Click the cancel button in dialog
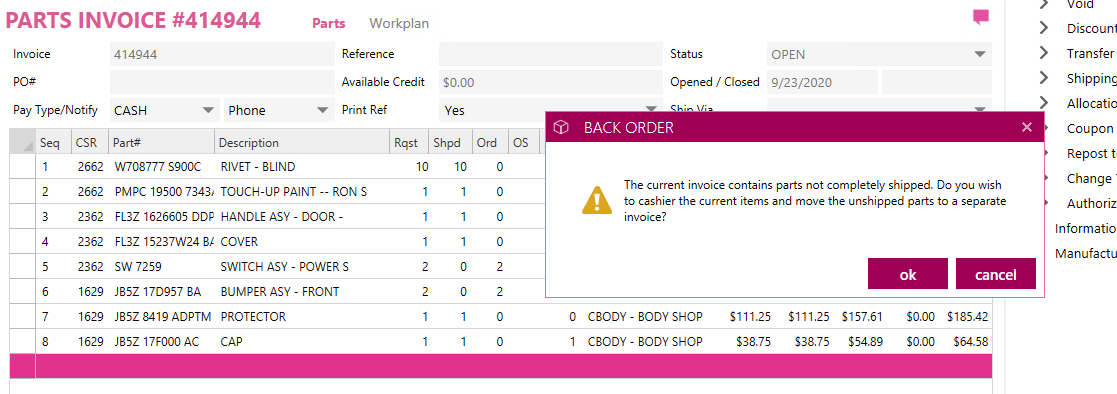Image resolution: width=1117 pixels, height=394 pixels. coord(995,274)
